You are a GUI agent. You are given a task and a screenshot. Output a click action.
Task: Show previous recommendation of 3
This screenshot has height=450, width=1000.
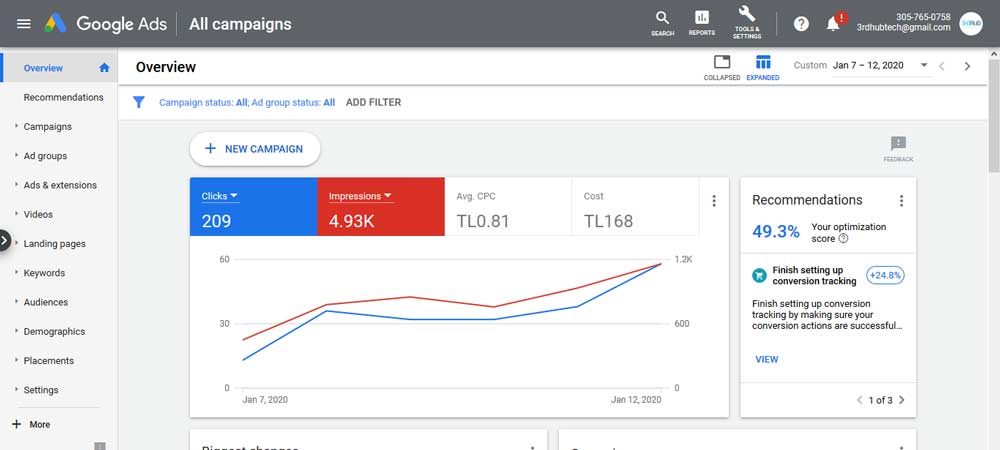pyautogui.click(x=859, y=400)
